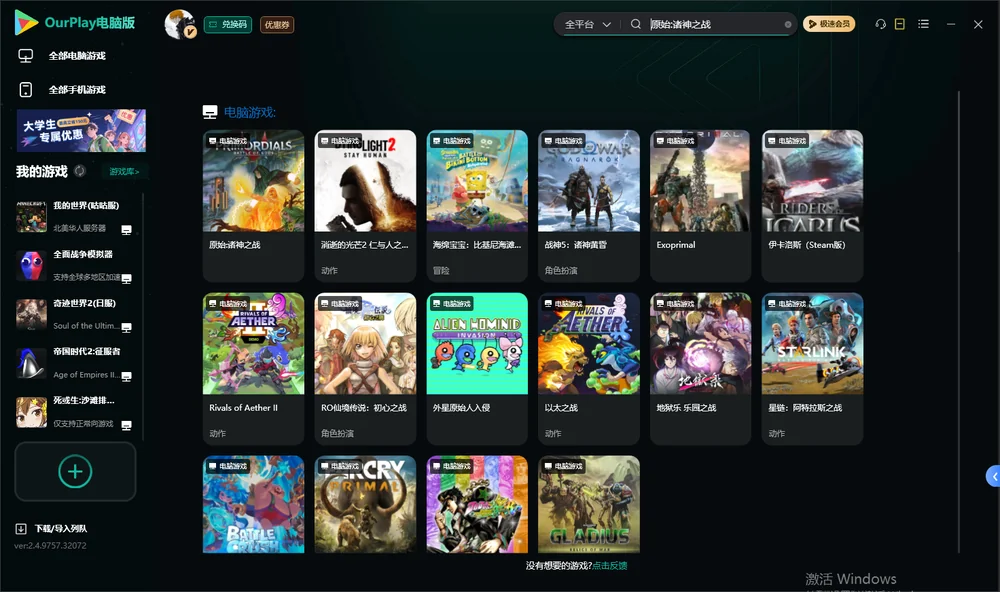Open the Exoprimal game card
The height and width of the screenshot is (592, 1000).
pyautogui.click(x=700, y=205)
